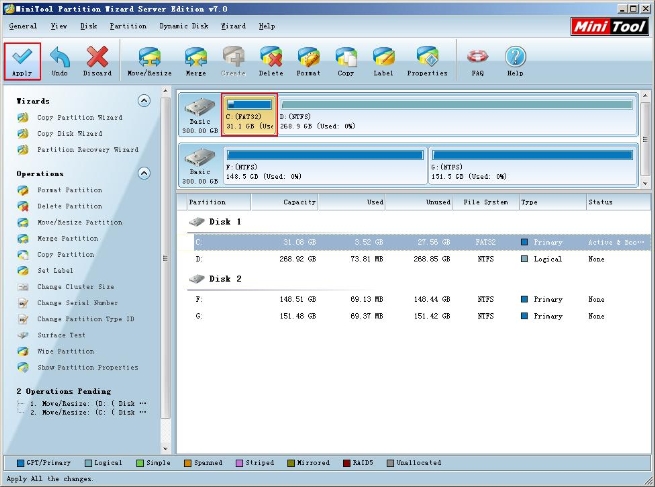Image resolution: width=655 pixels, height=487 pixels.
Task: Choose Show Partition Properties
Action: (88, 368)
